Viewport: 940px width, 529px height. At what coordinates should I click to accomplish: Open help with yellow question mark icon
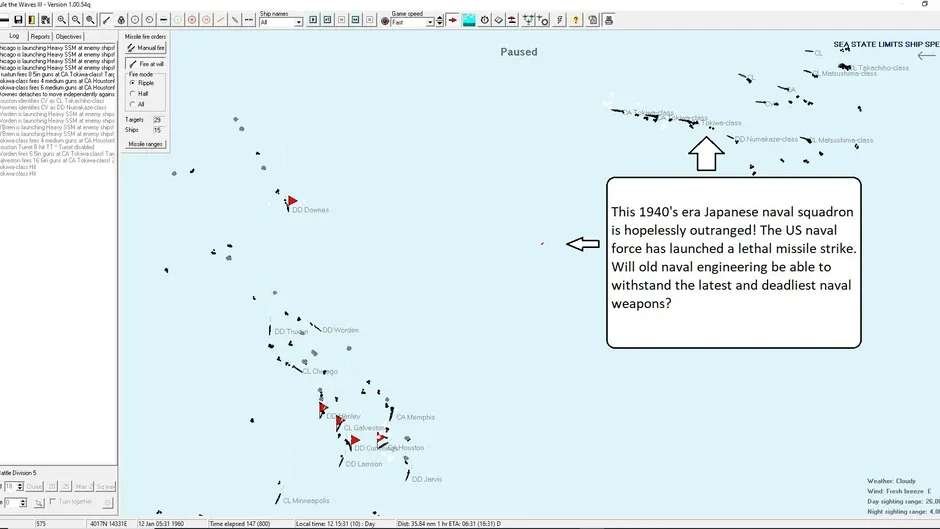(576, 20)
